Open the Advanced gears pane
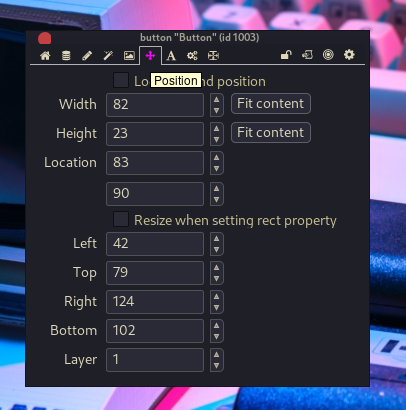Viewport: 406px width, 410px height. (x=192, y=55)
